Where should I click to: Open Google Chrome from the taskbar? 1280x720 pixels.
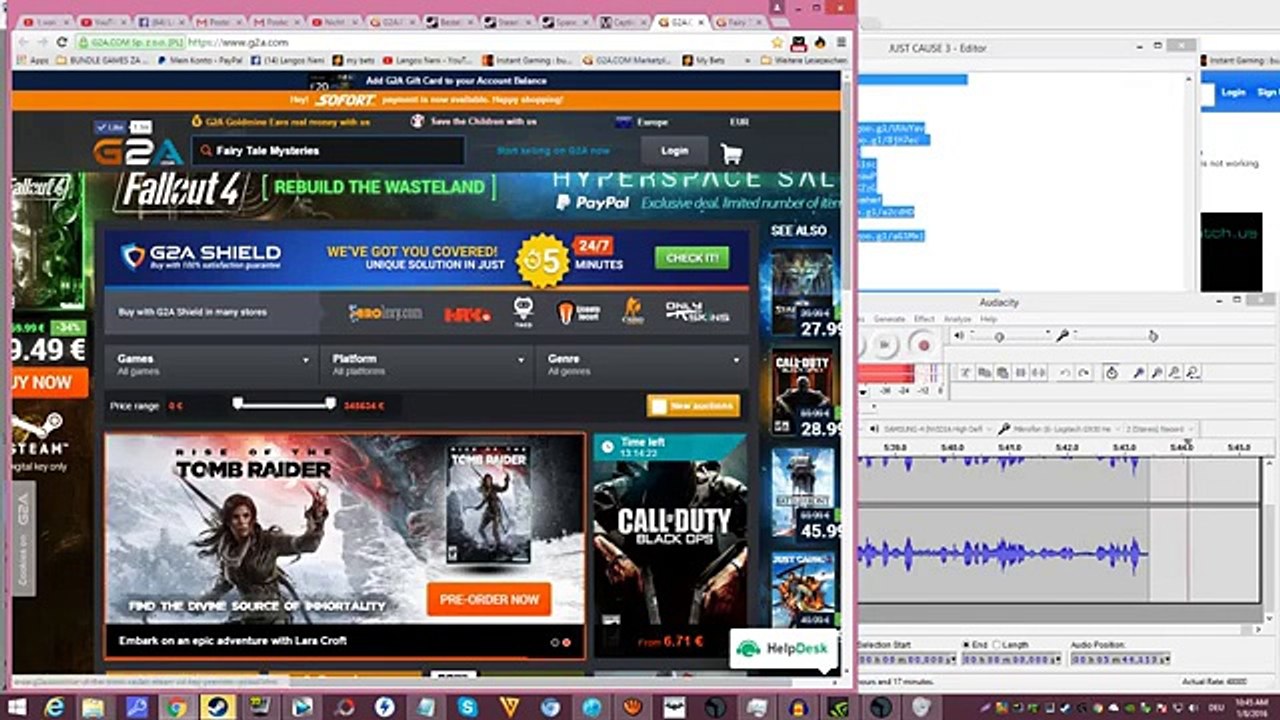177,707
